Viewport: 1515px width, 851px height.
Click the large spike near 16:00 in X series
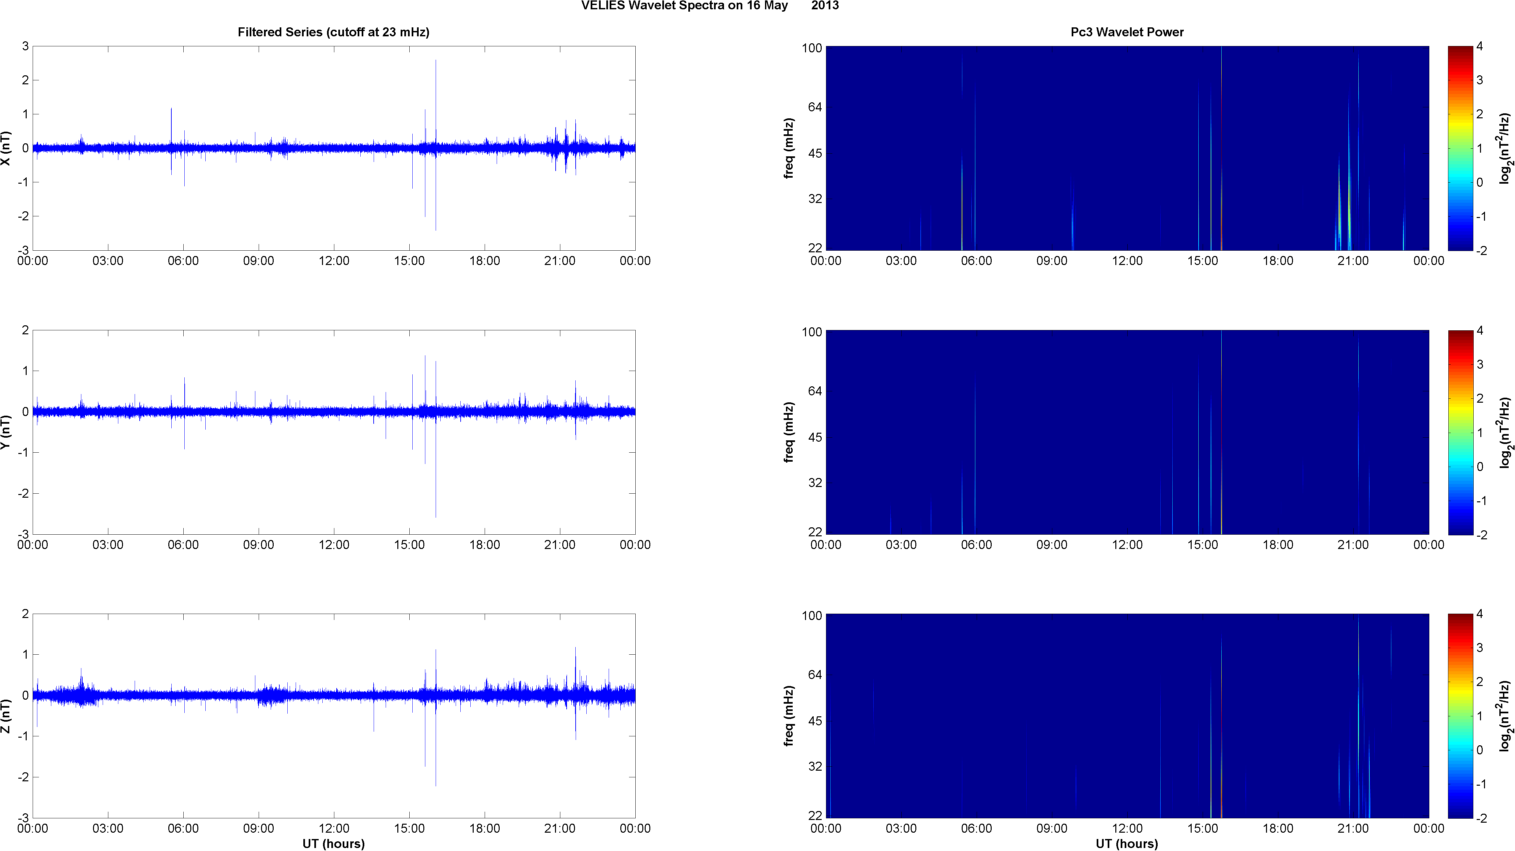pos(435,145)
